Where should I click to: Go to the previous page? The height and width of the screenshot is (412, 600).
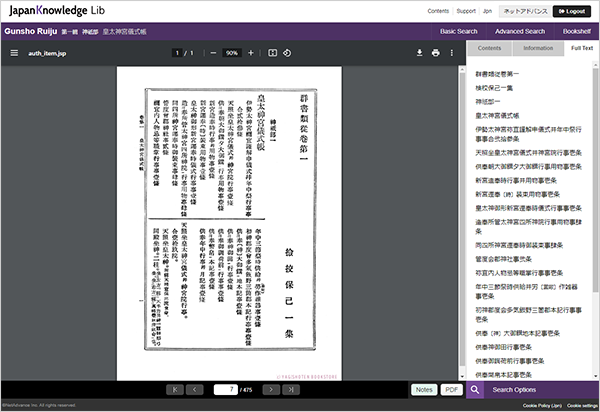[x=195, y=389]
